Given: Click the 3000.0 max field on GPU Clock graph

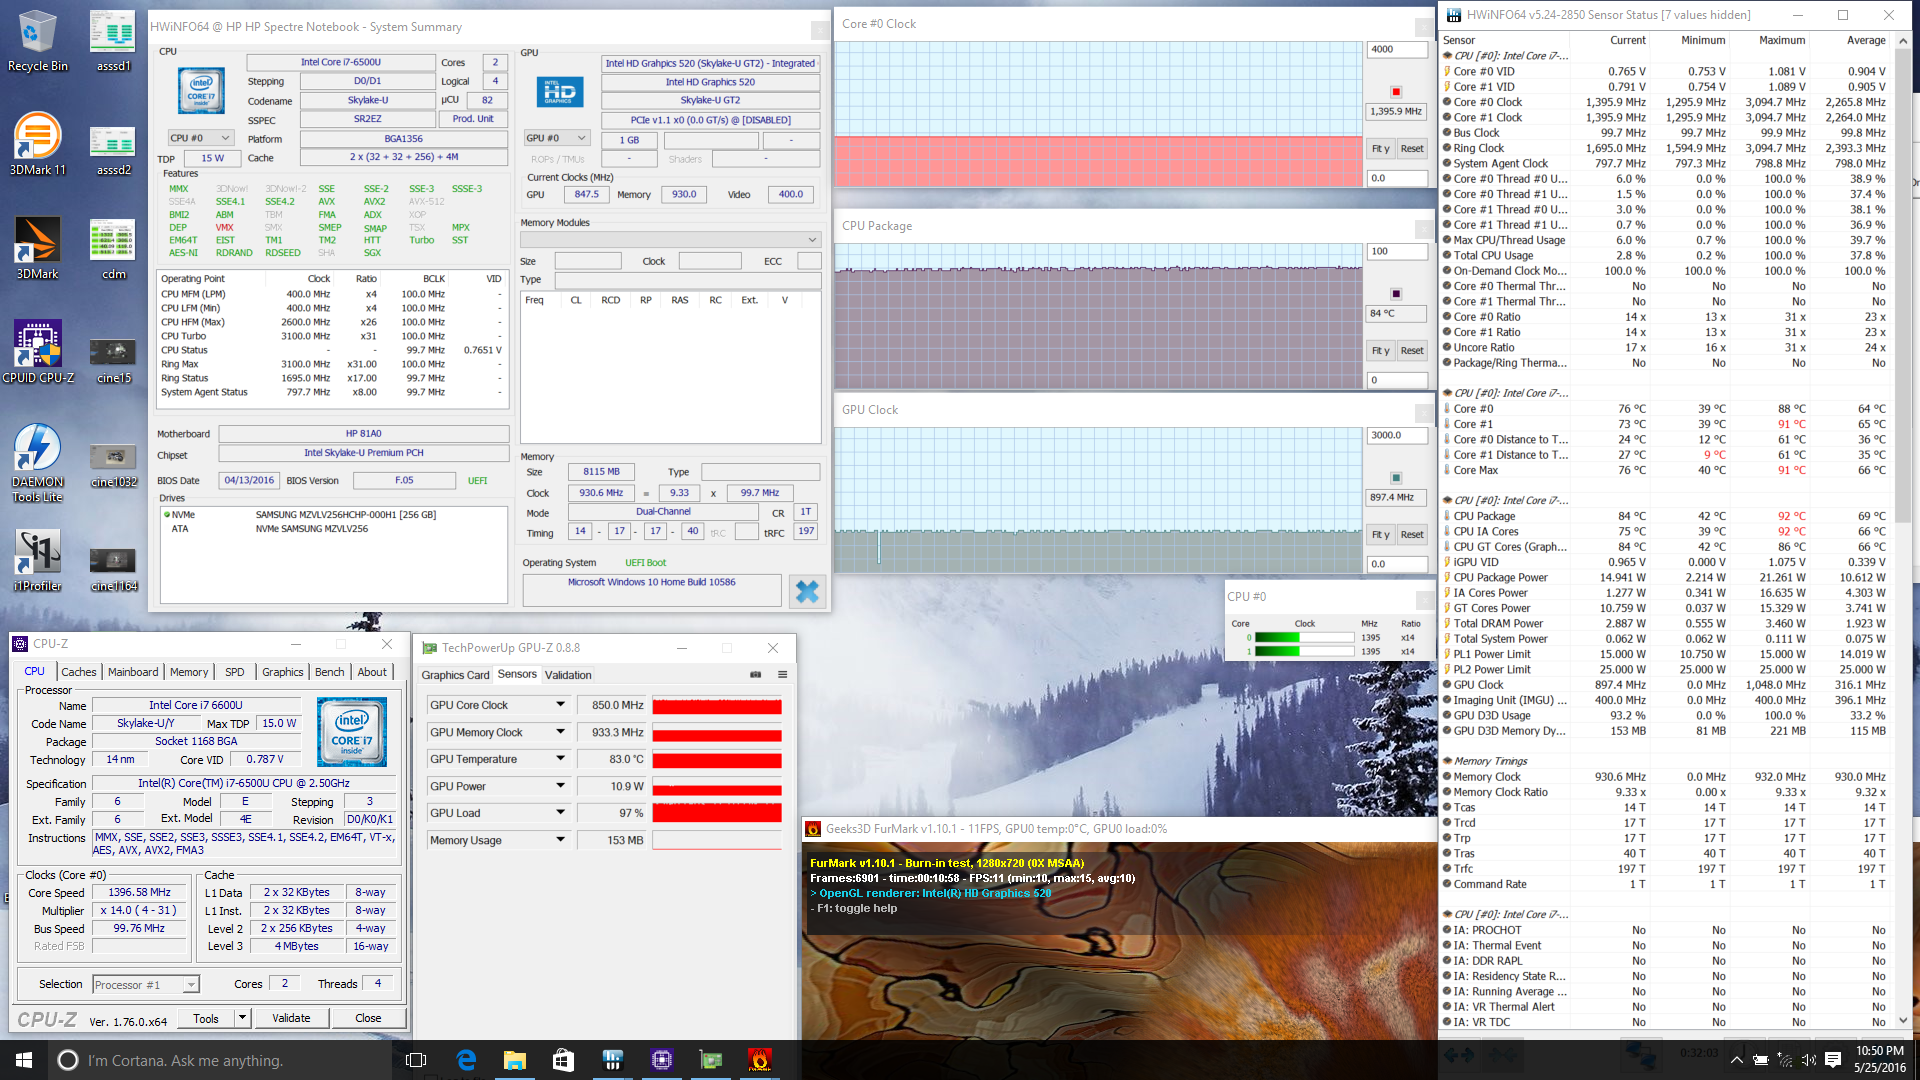Looking at the screenshot, I should tap(1396, 436).
